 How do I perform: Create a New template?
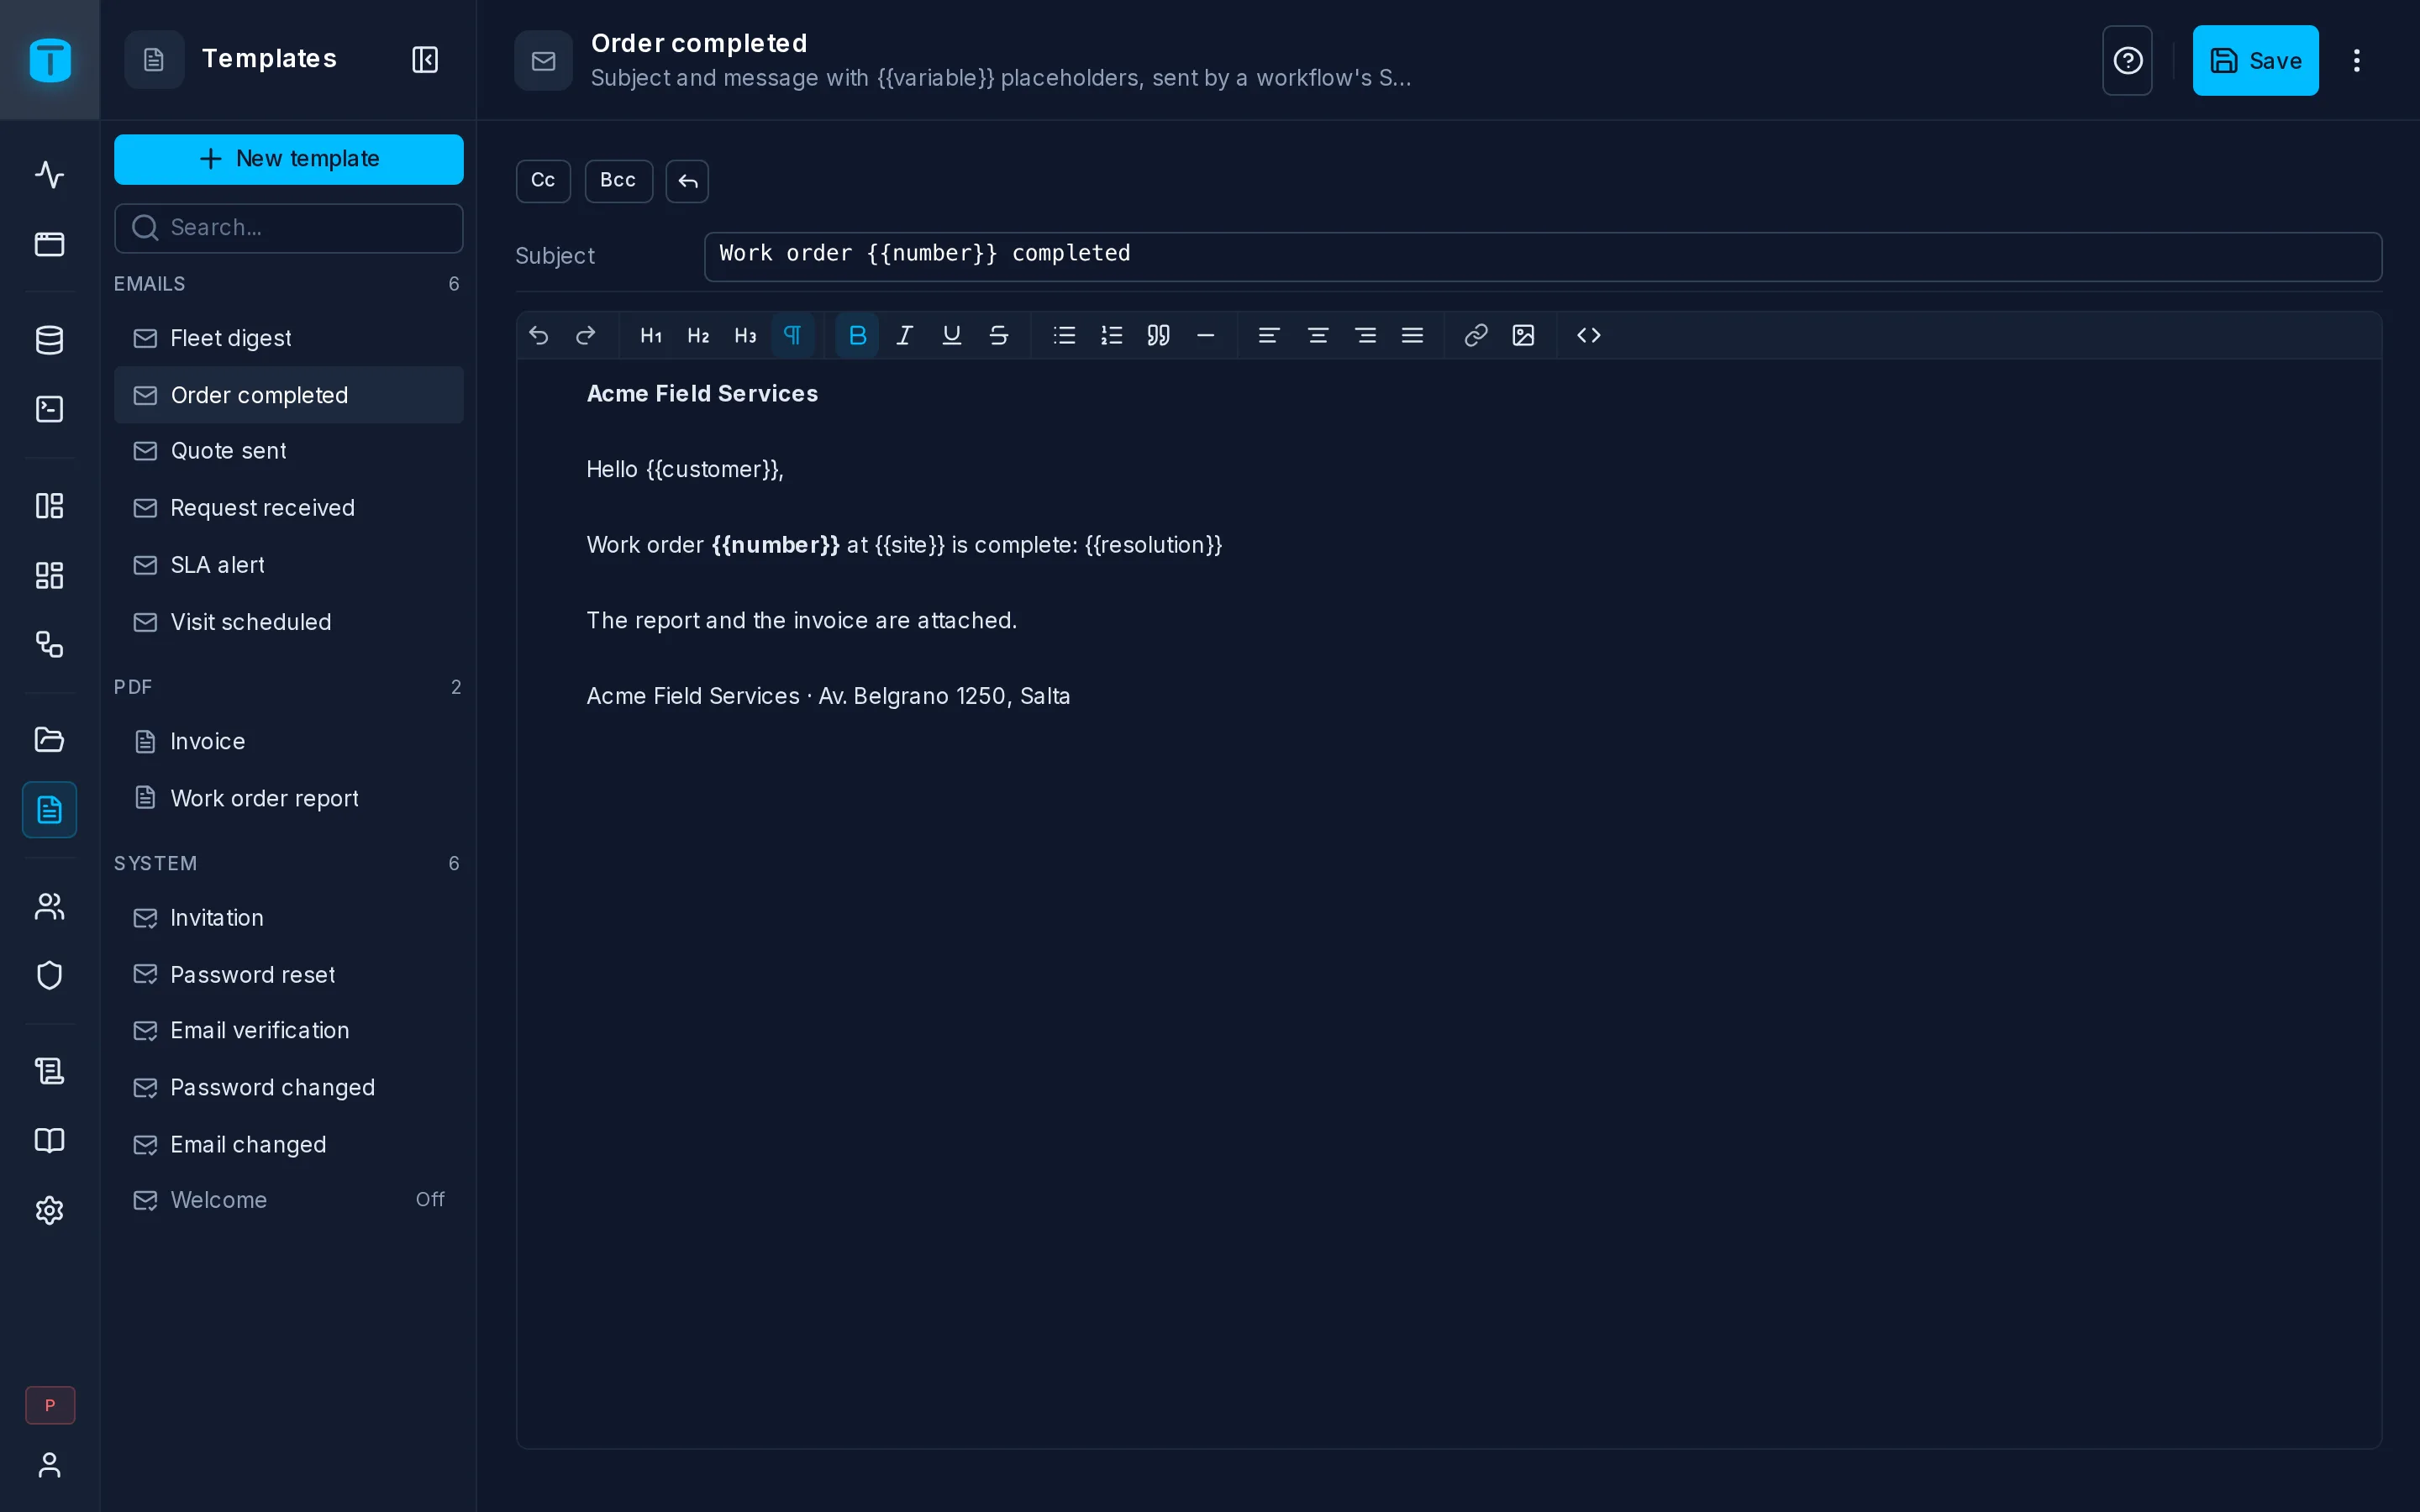pos(289,159)
